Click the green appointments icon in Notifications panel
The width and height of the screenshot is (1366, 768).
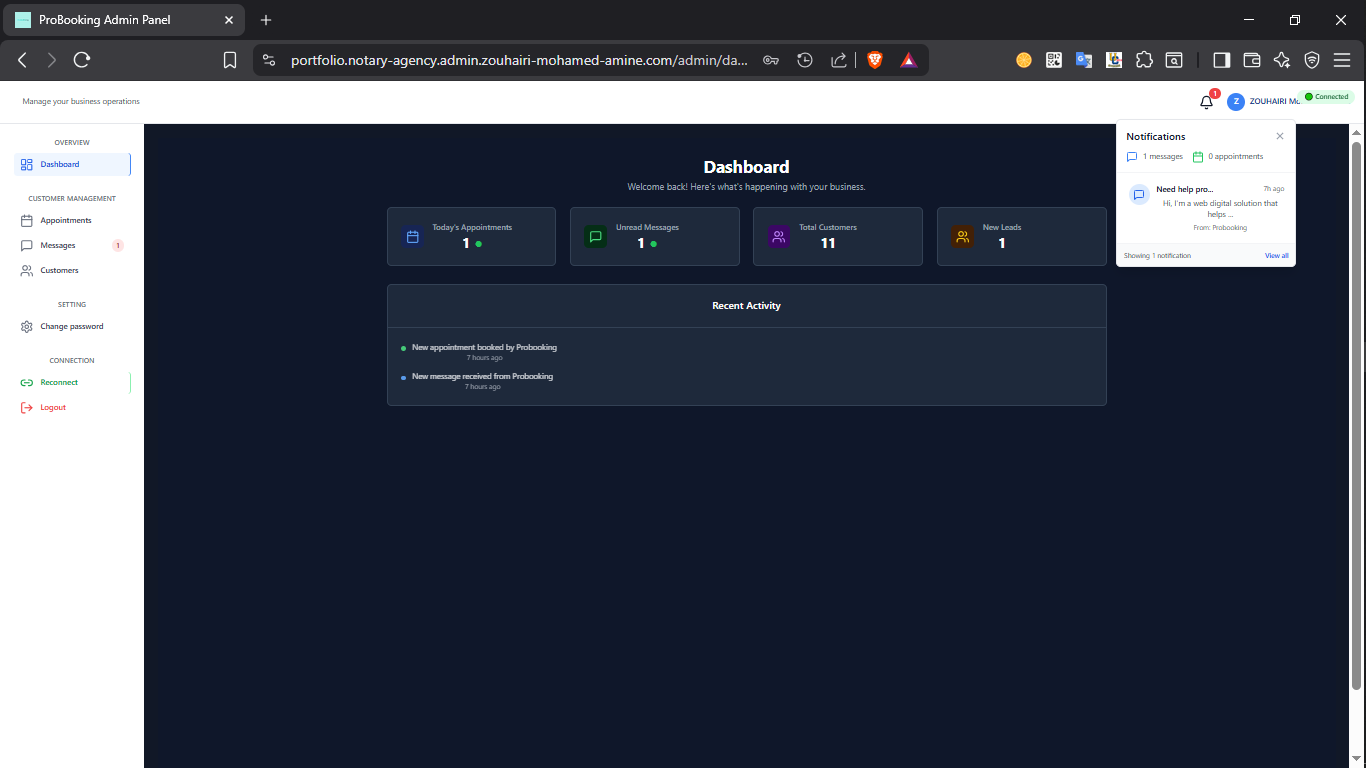1197,156
